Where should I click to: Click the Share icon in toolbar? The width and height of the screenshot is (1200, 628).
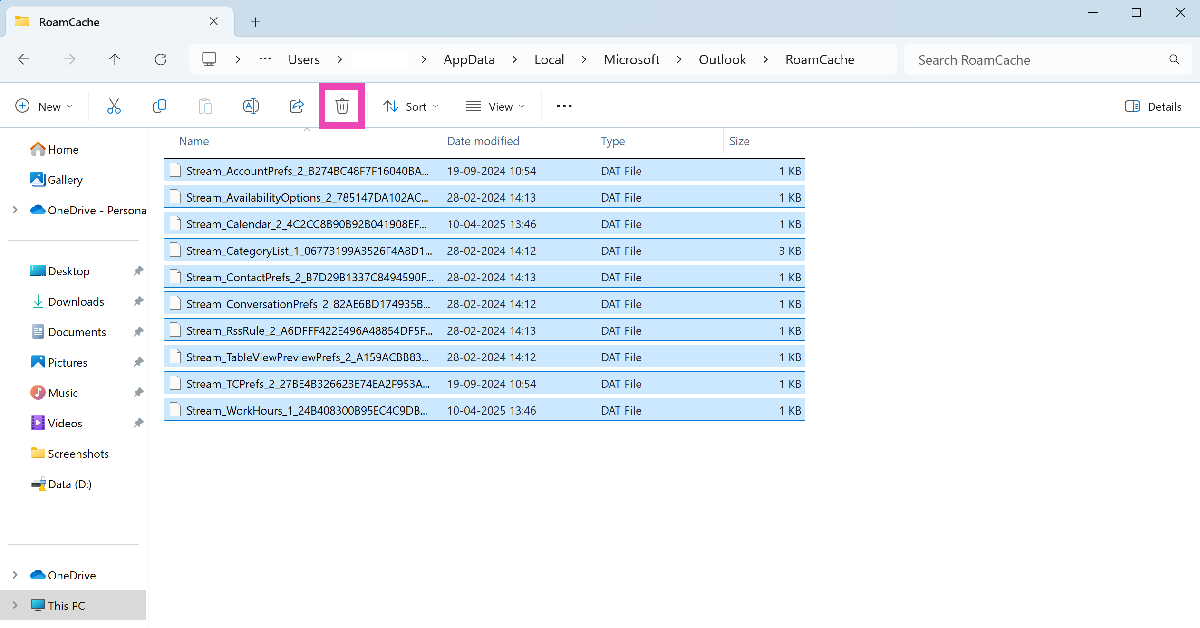[x=296, y=106]
